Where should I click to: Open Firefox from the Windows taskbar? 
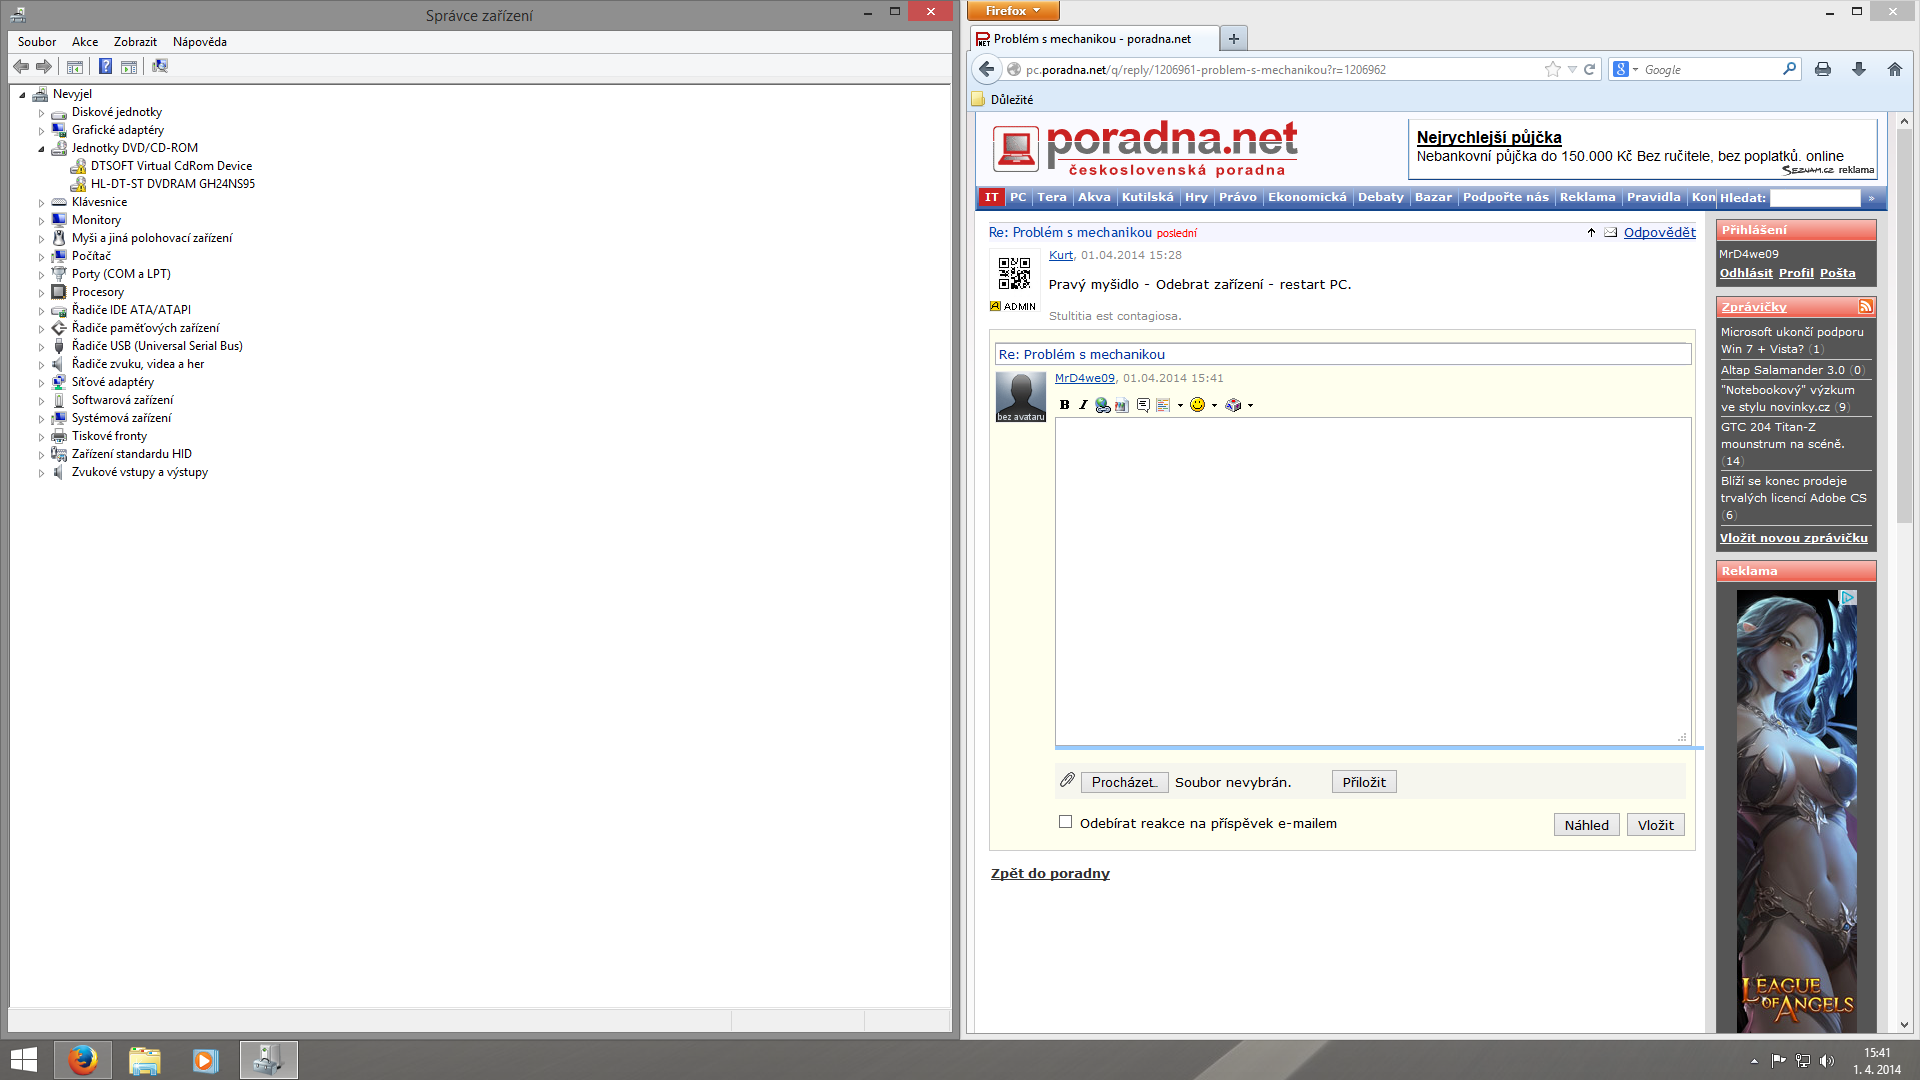coord(83,1060)
